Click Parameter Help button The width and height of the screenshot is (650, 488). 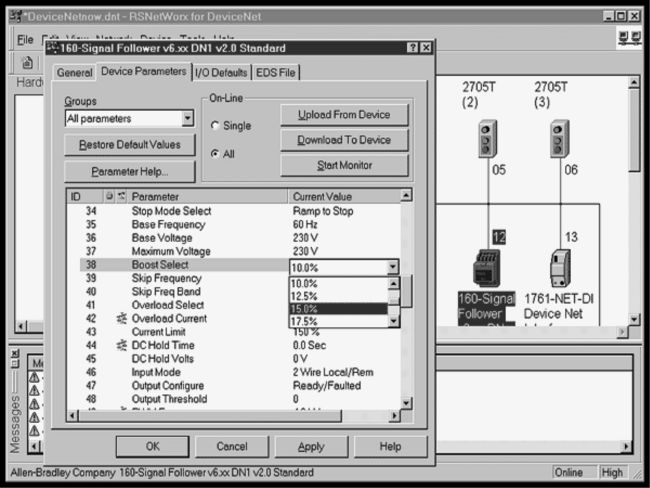tap(130, 172)
